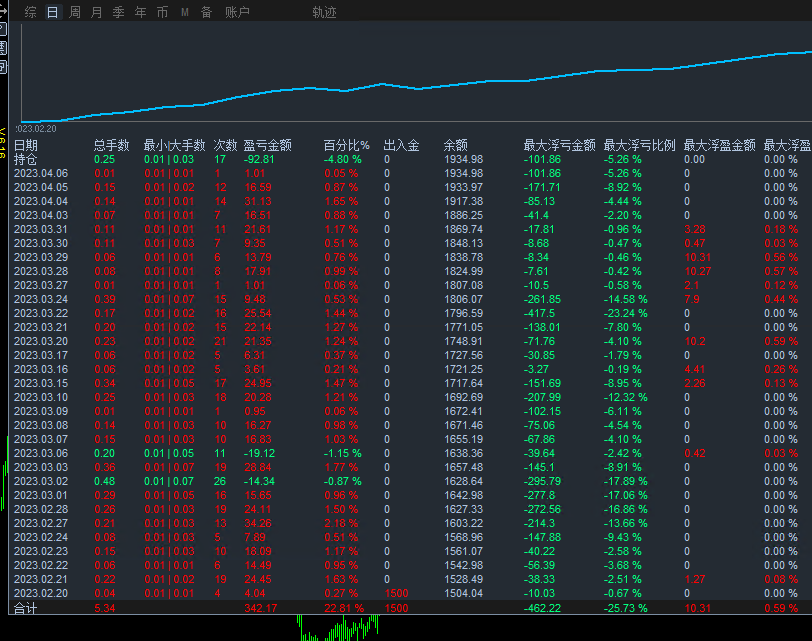Click the 余额 column header

[x=456, y=145]
